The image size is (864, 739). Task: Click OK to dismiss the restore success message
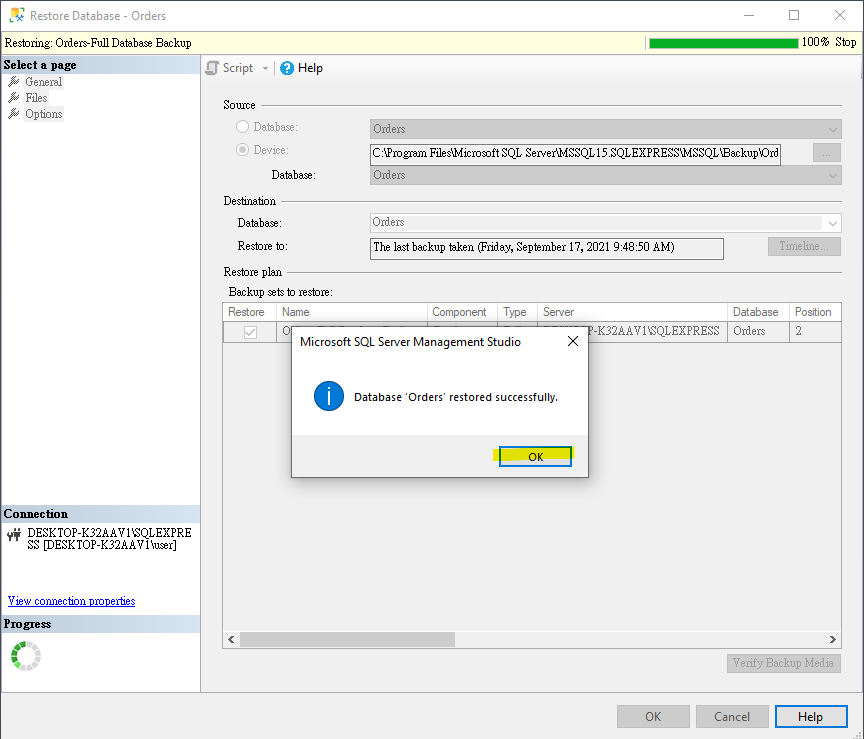pos(535,455)
